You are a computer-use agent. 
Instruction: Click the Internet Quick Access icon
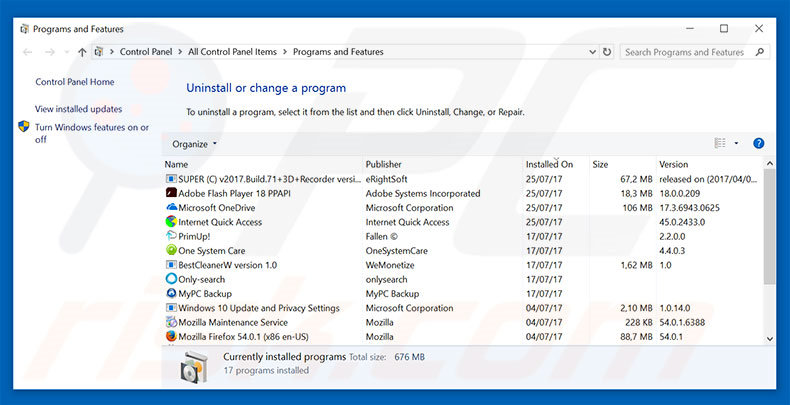tap(171, 222)
